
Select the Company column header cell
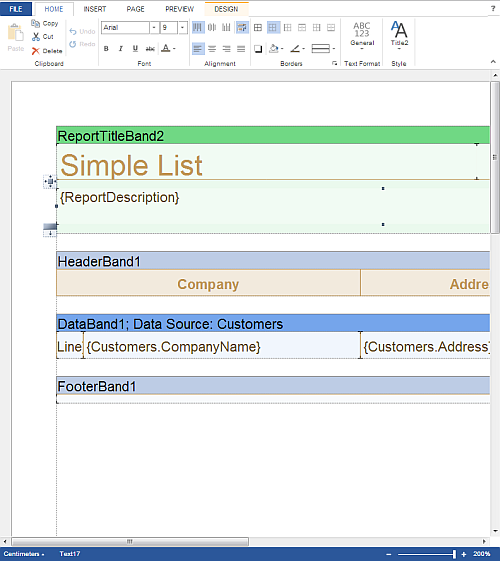[x=208, y=283]
